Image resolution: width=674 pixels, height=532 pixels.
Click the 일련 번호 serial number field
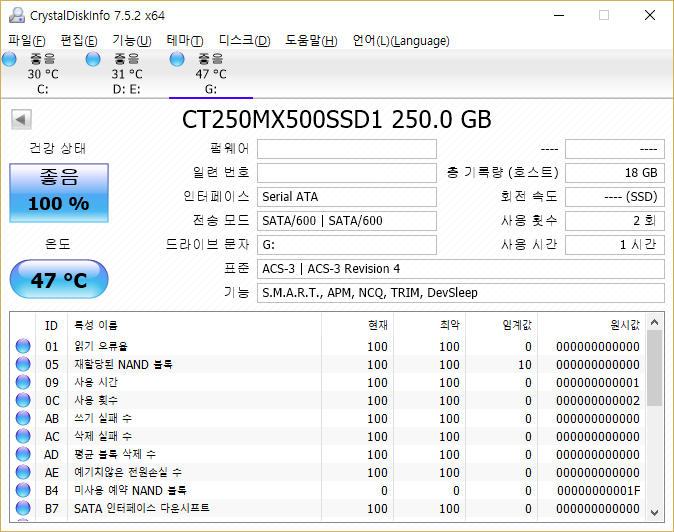(x=347, y=173)
